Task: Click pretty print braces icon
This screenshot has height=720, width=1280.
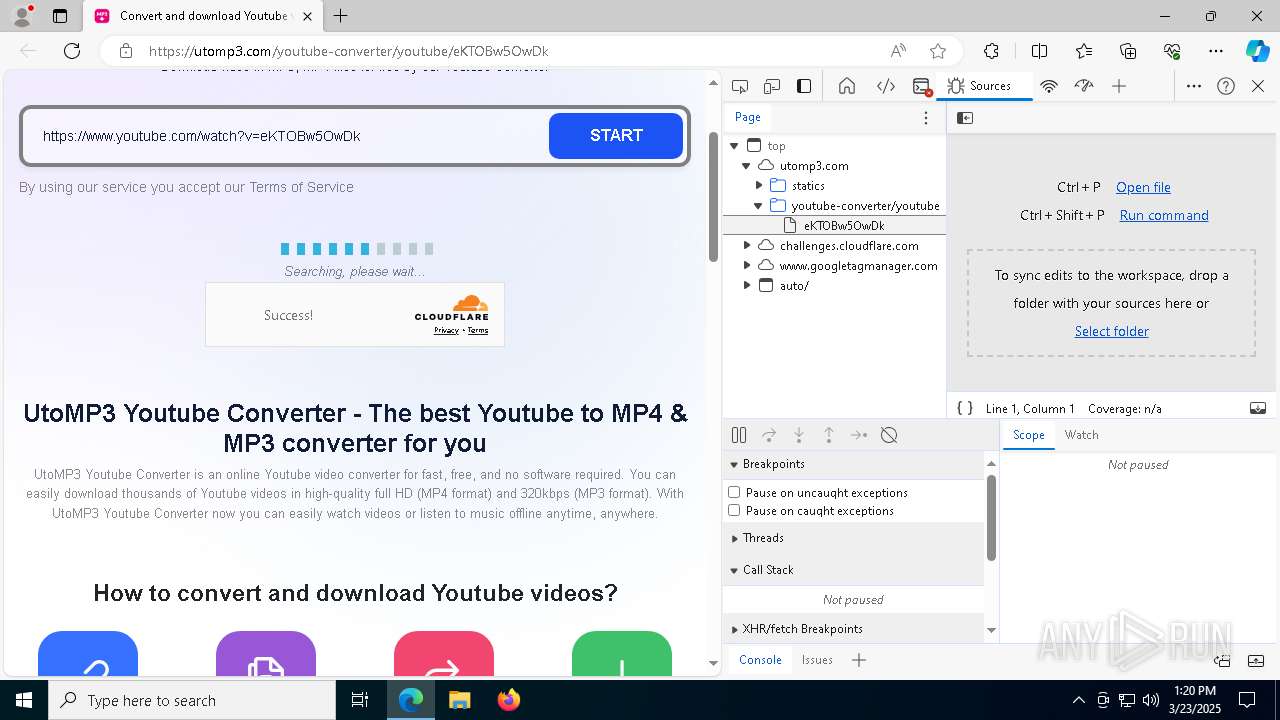Action: (x=965, y=408)
